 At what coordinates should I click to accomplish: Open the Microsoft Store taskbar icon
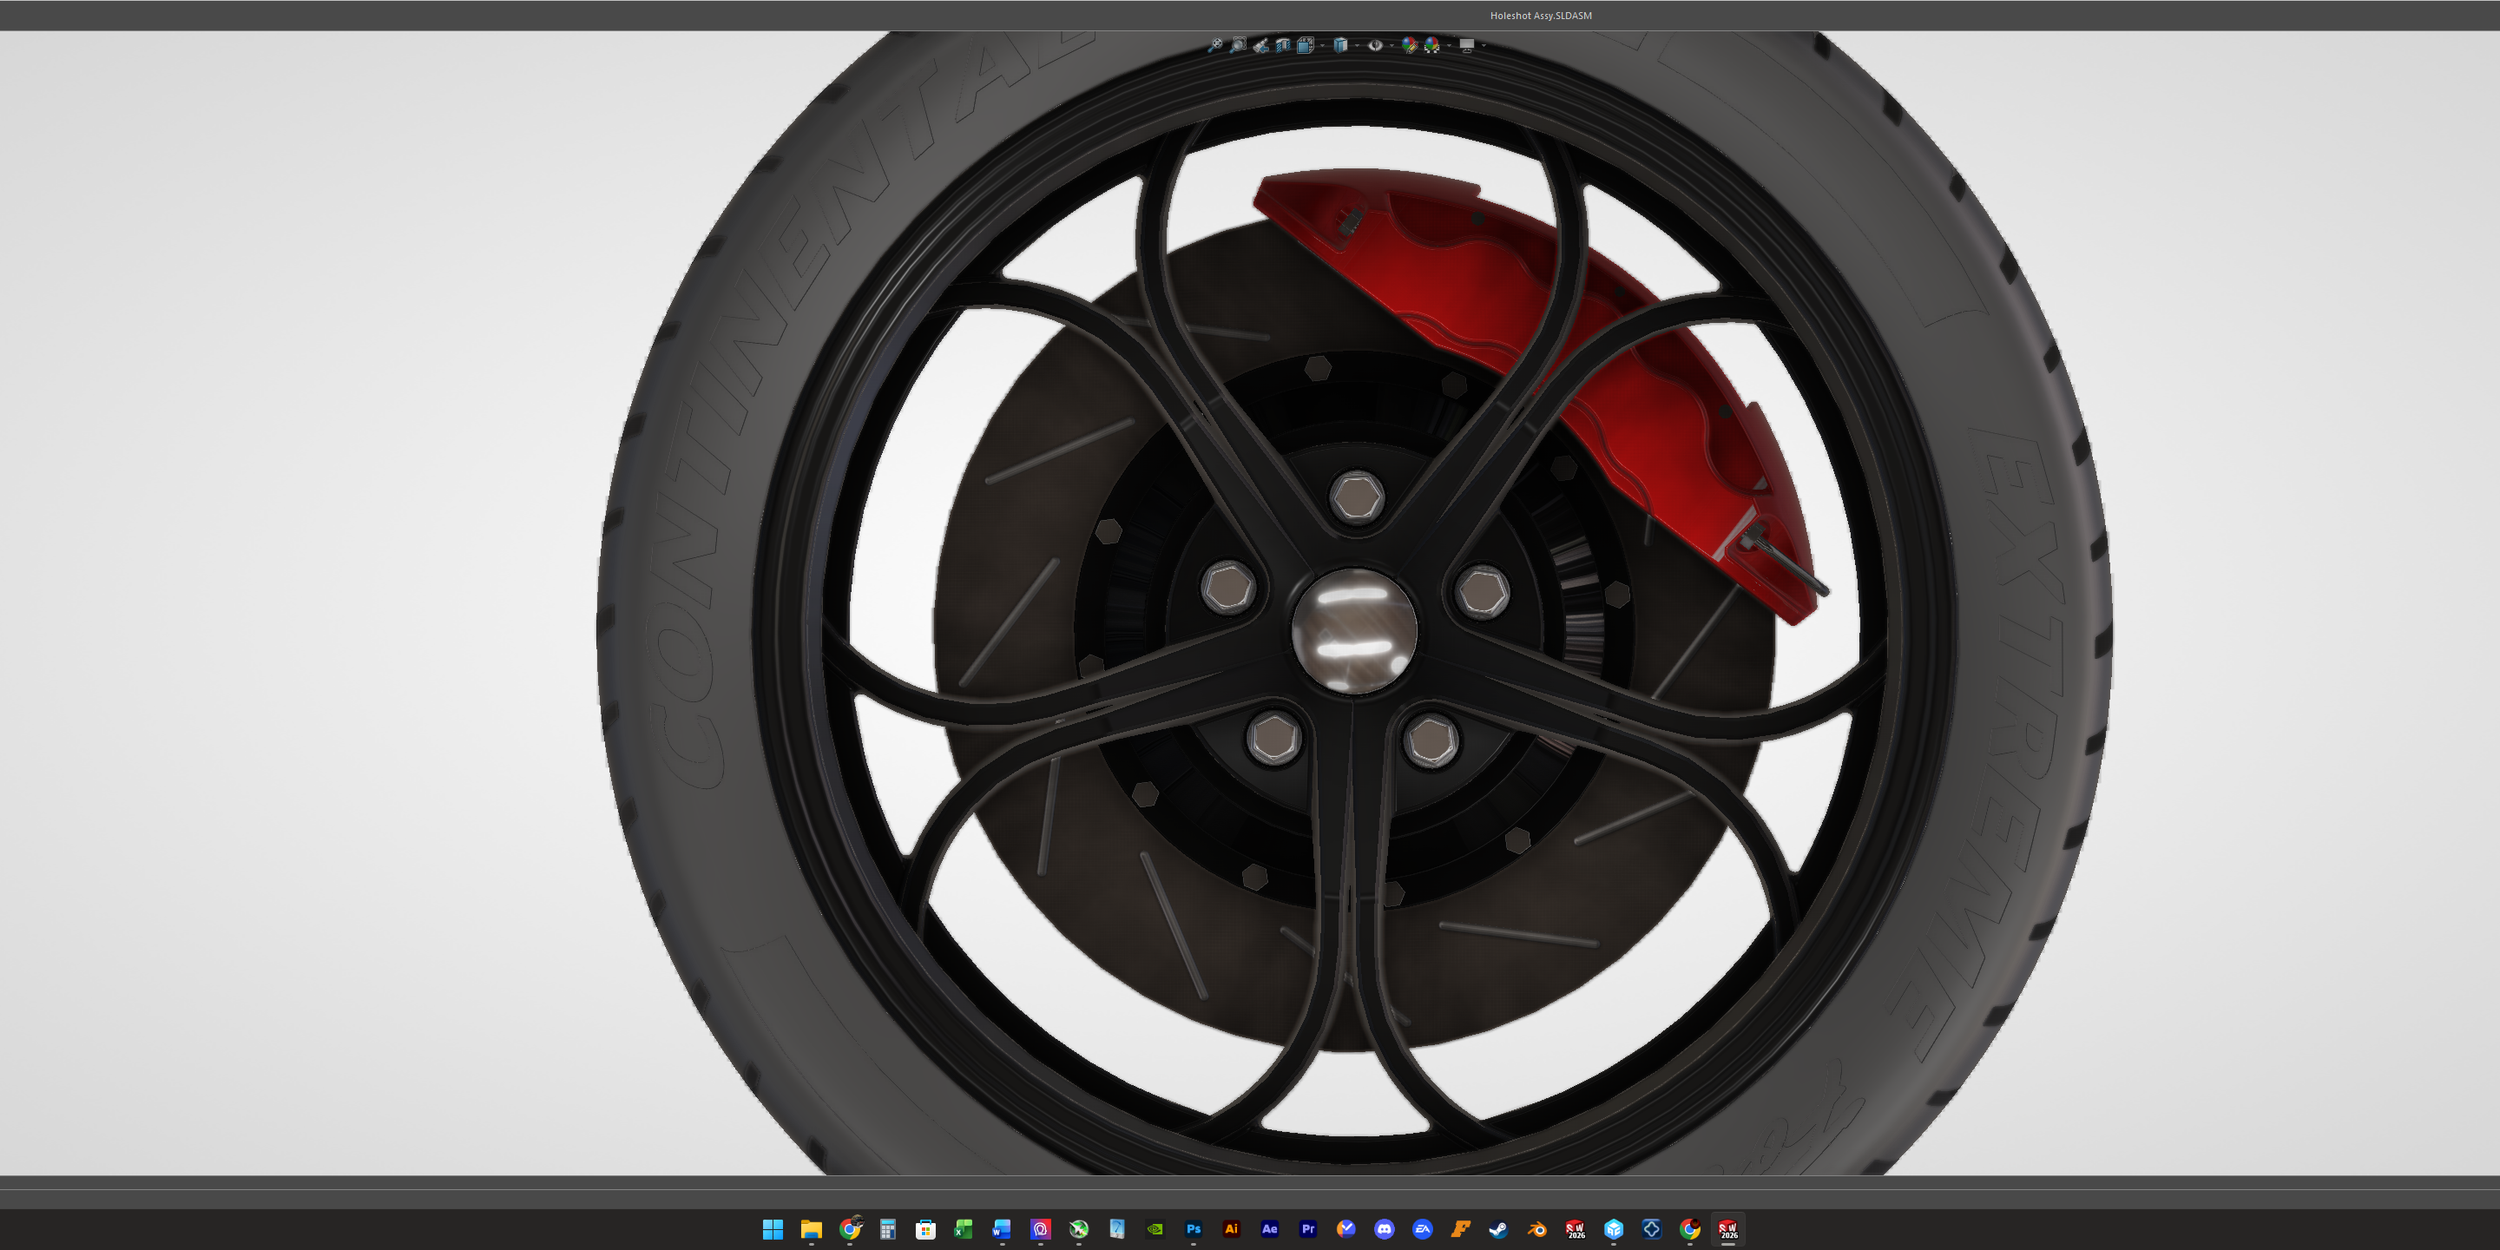pyautogui.click(x=926, y=1230)
